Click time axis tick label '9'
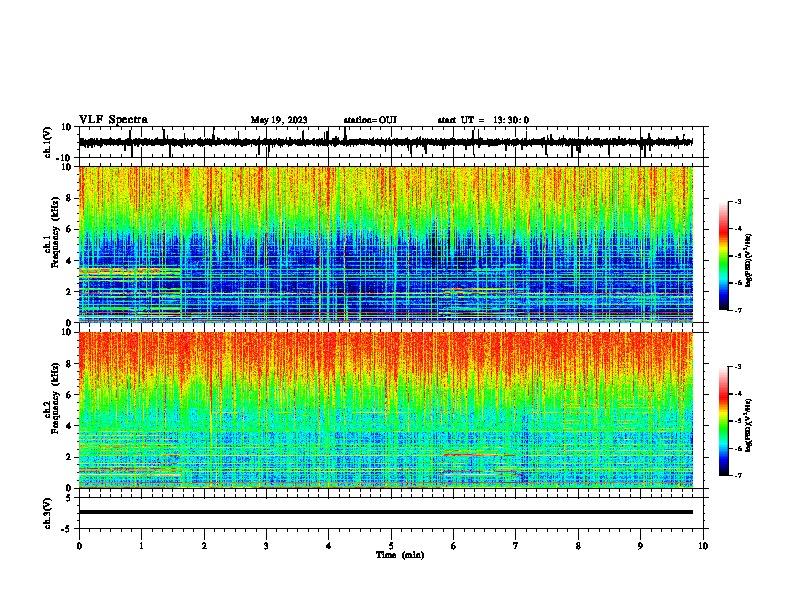Image resolution: width=792 pixels, height=612 pixels. click(640, 546)
